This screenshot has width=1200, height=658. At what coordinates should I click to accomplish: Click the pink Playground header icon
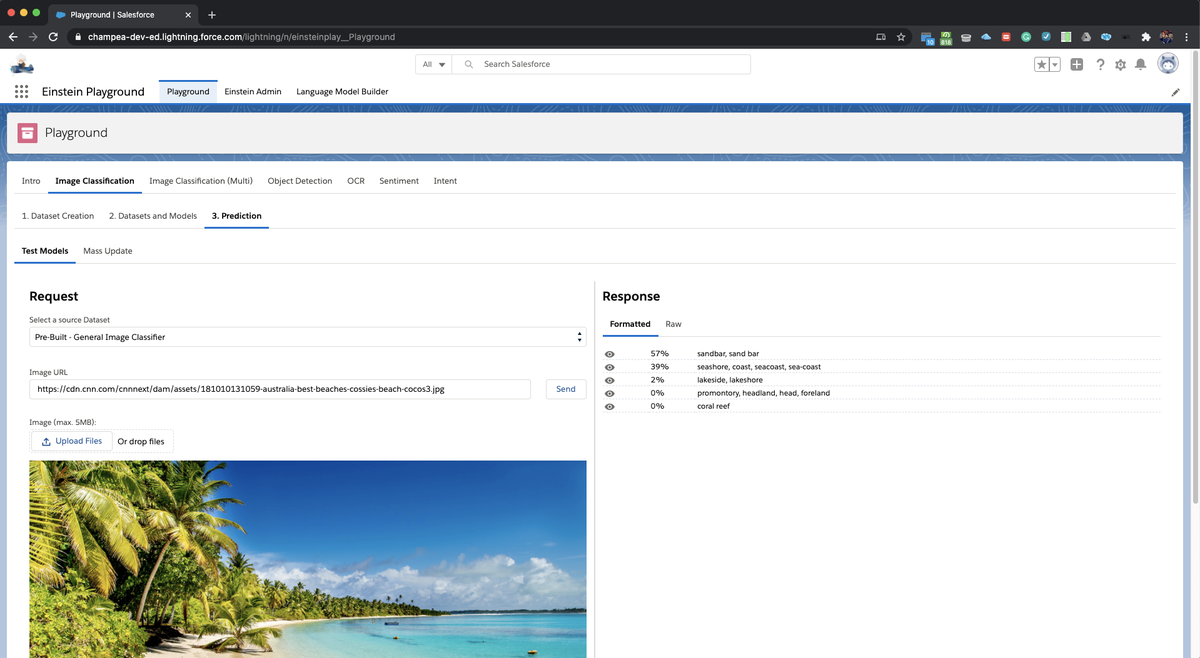click(x=28, y=132)
